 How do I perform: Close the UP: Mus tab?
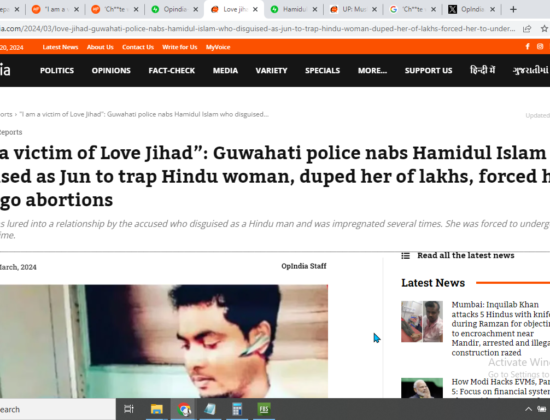click(374, 9)
